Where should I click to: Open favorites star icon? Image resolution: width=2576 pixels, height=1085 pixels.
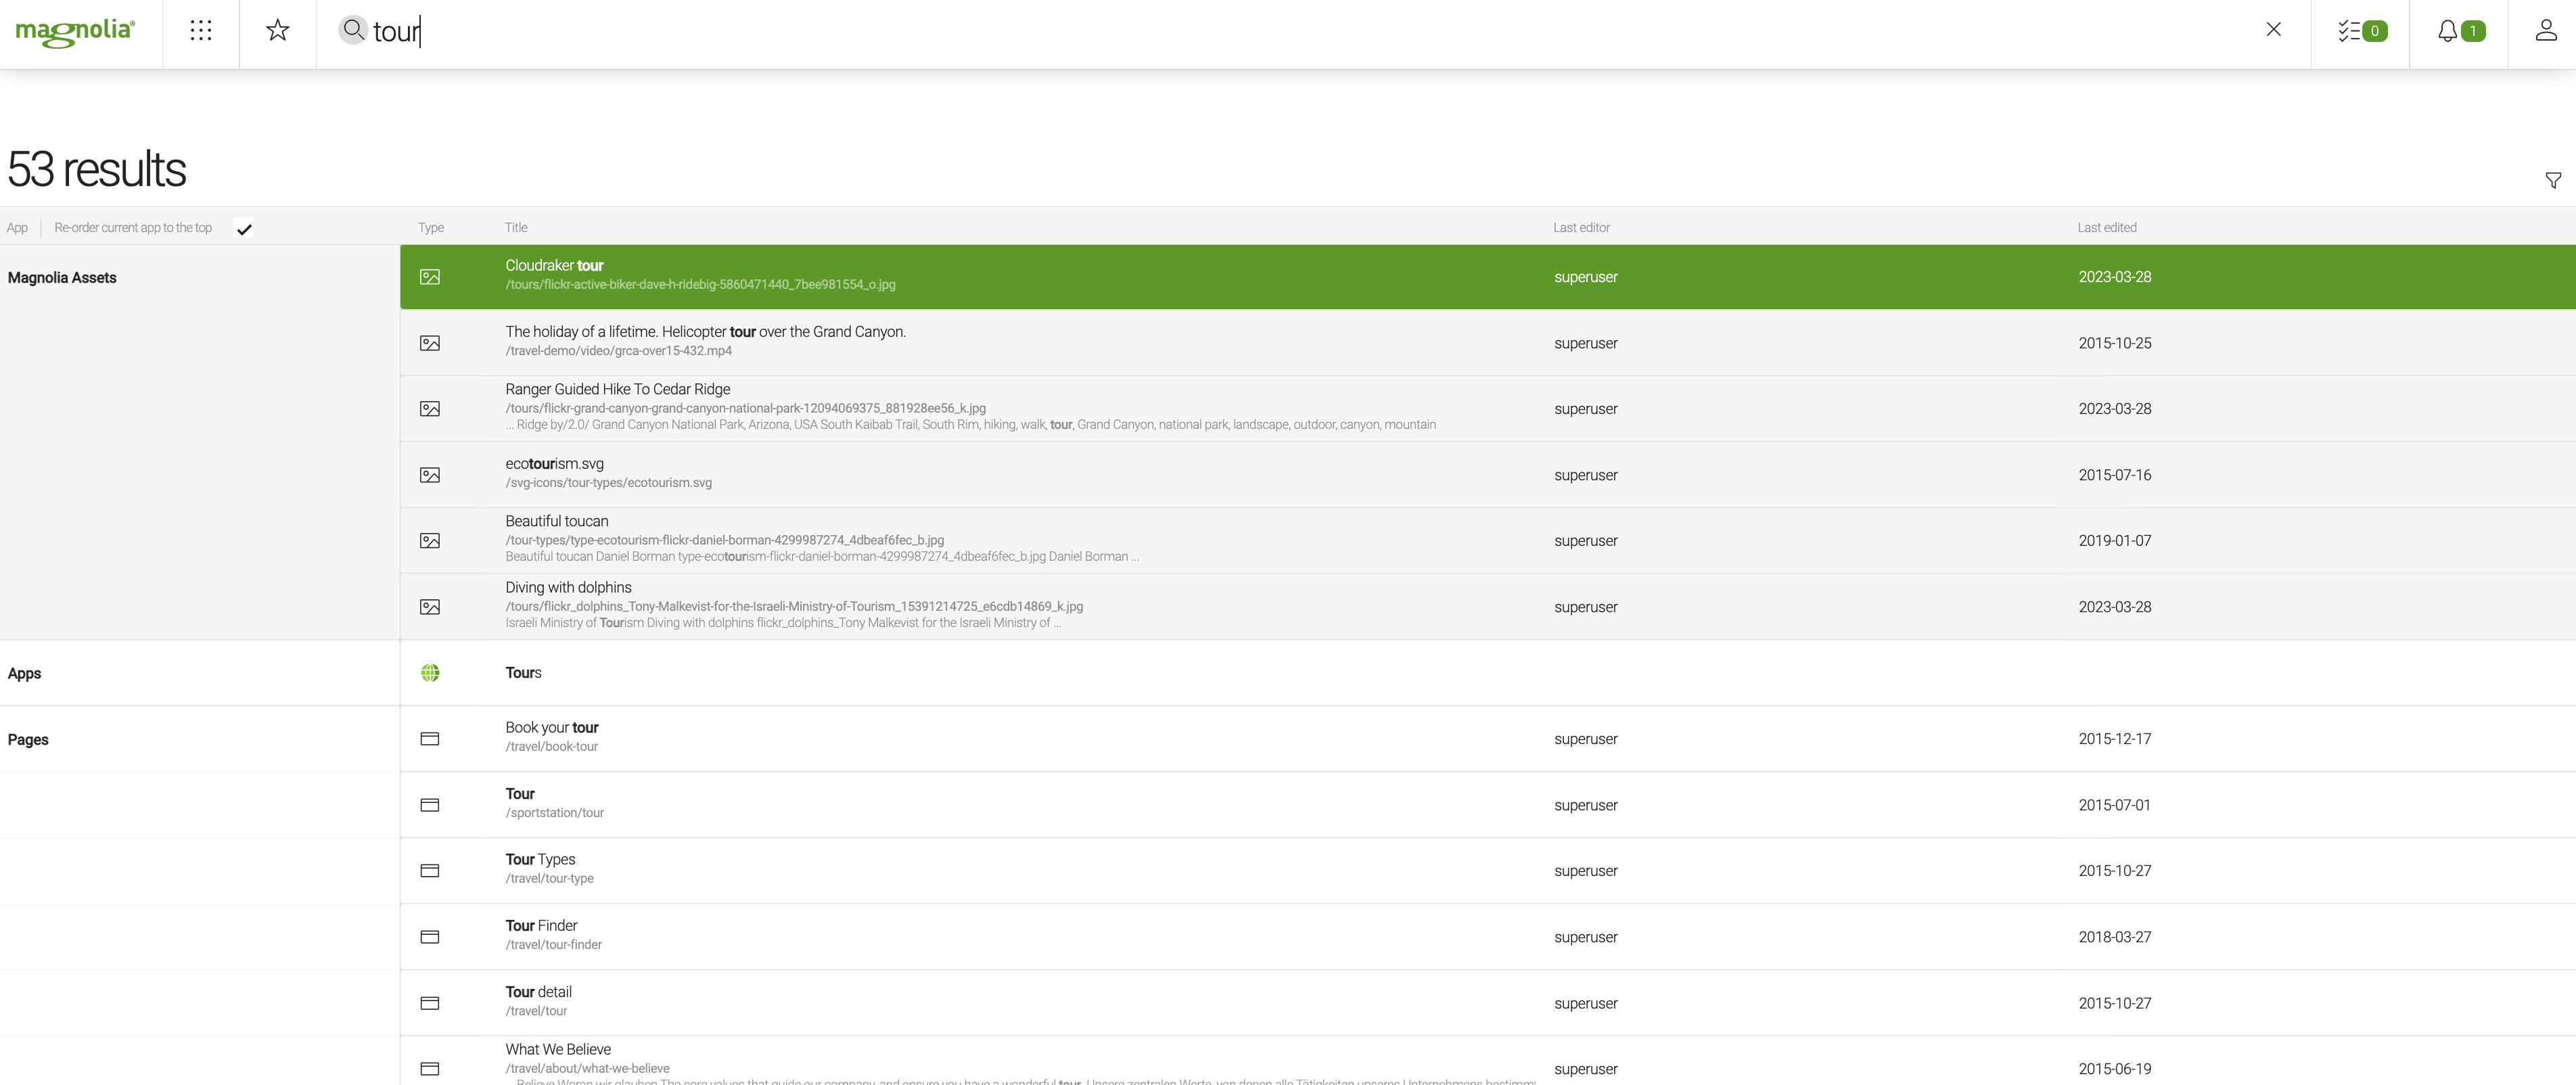(x=278, y=31)
